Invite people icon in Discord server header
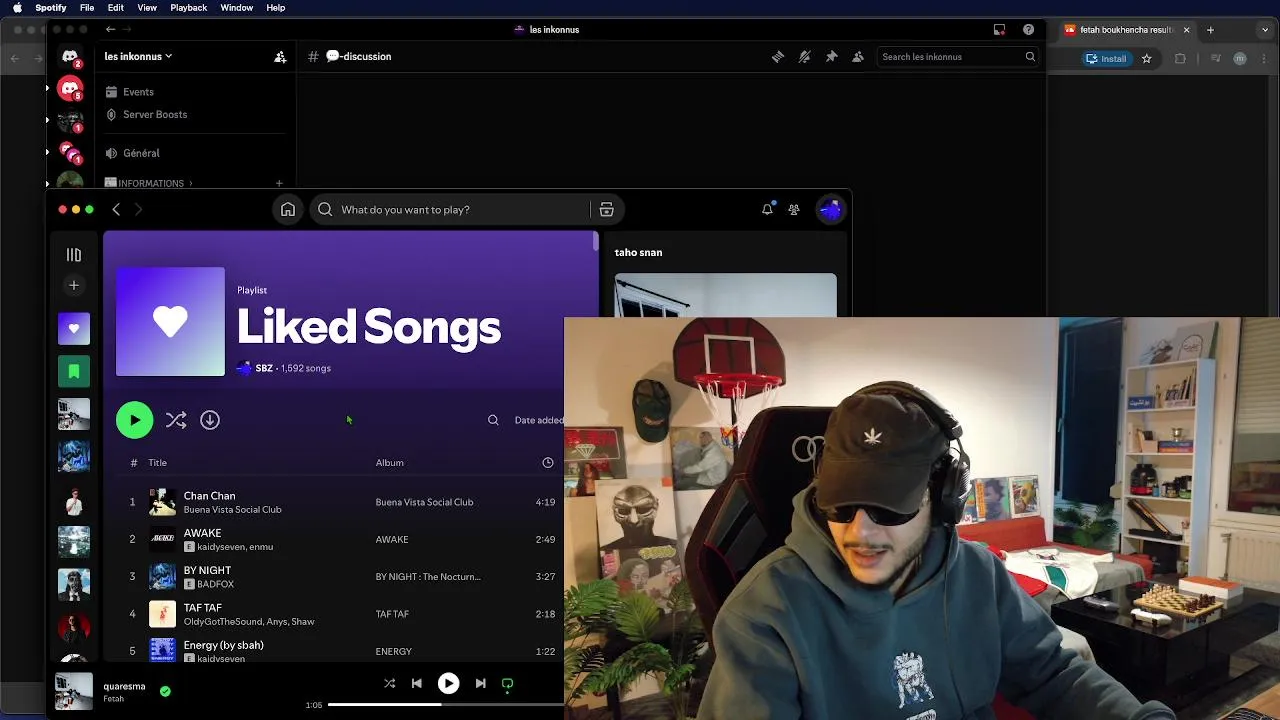 point(280,56)
